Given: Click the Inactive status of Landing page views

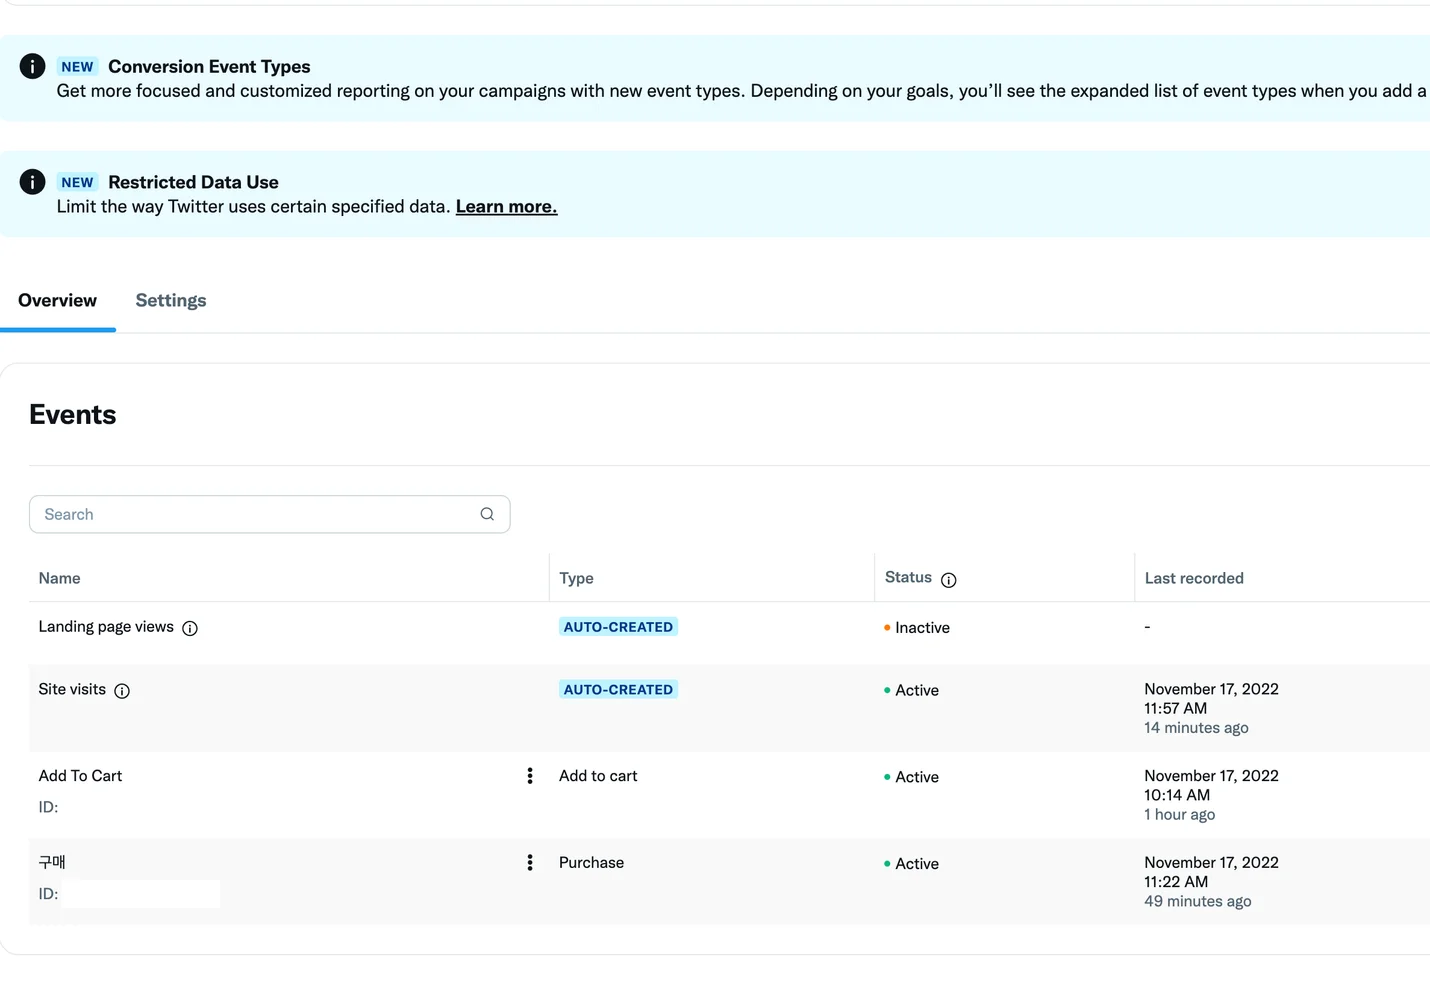Looking at the screenshot, I should coord(922,628).
